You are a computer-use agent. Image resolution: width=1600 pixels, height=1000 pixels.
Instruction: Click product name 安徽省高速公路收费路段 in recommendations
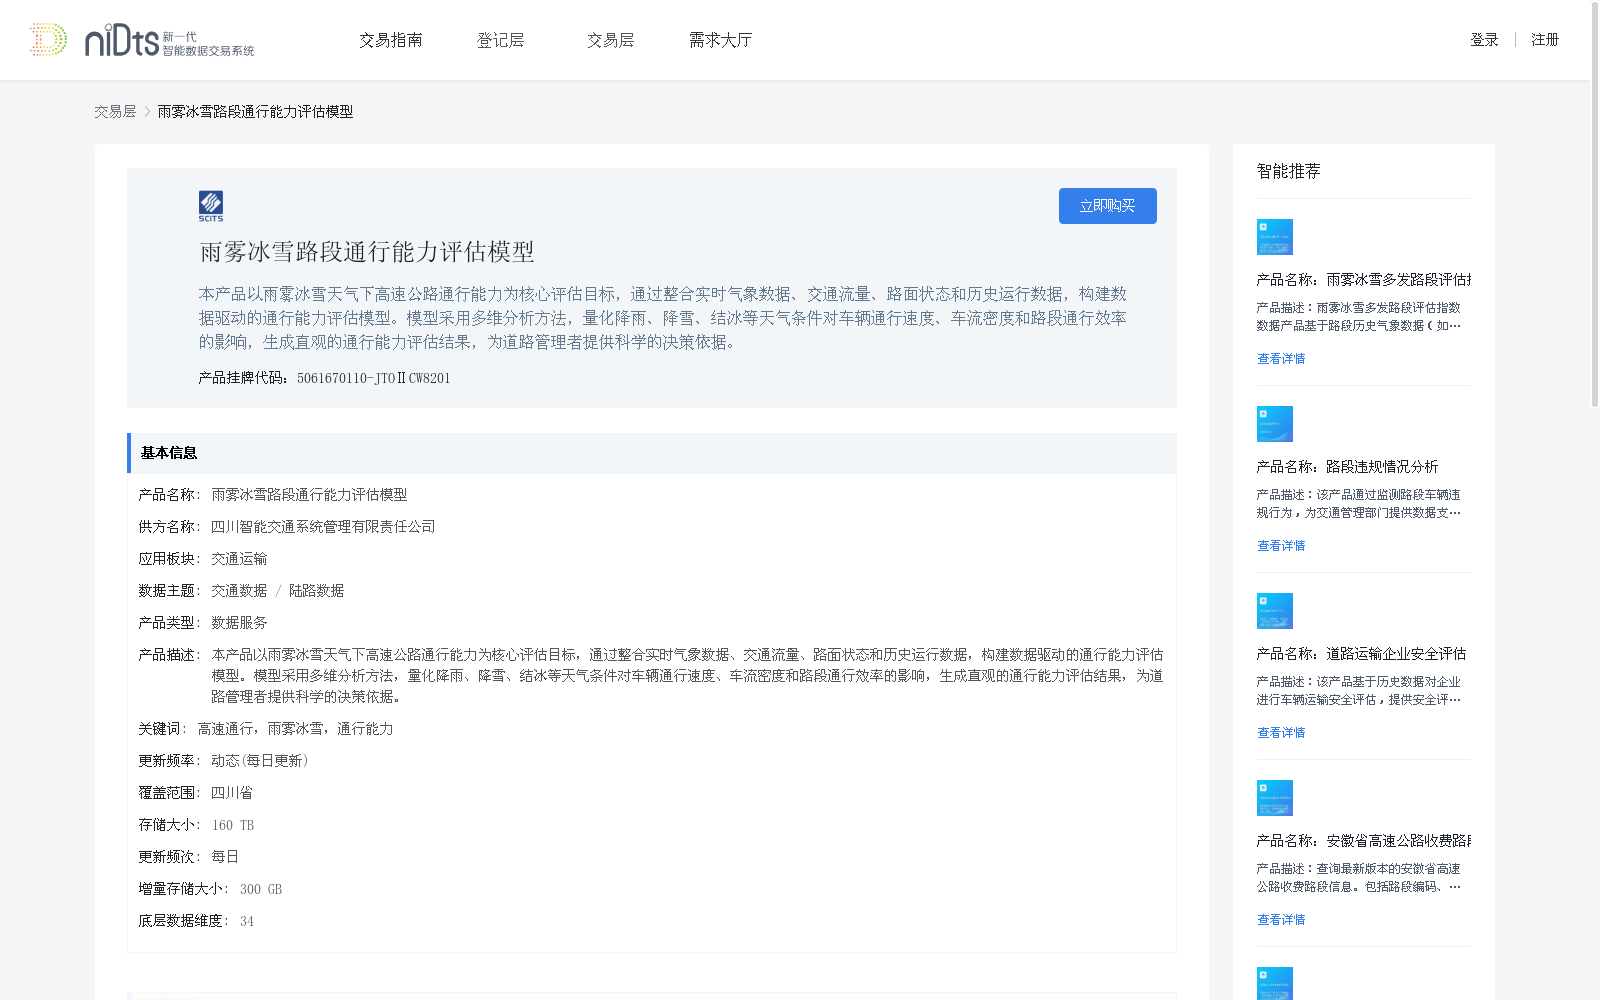tap(1364, 841)
